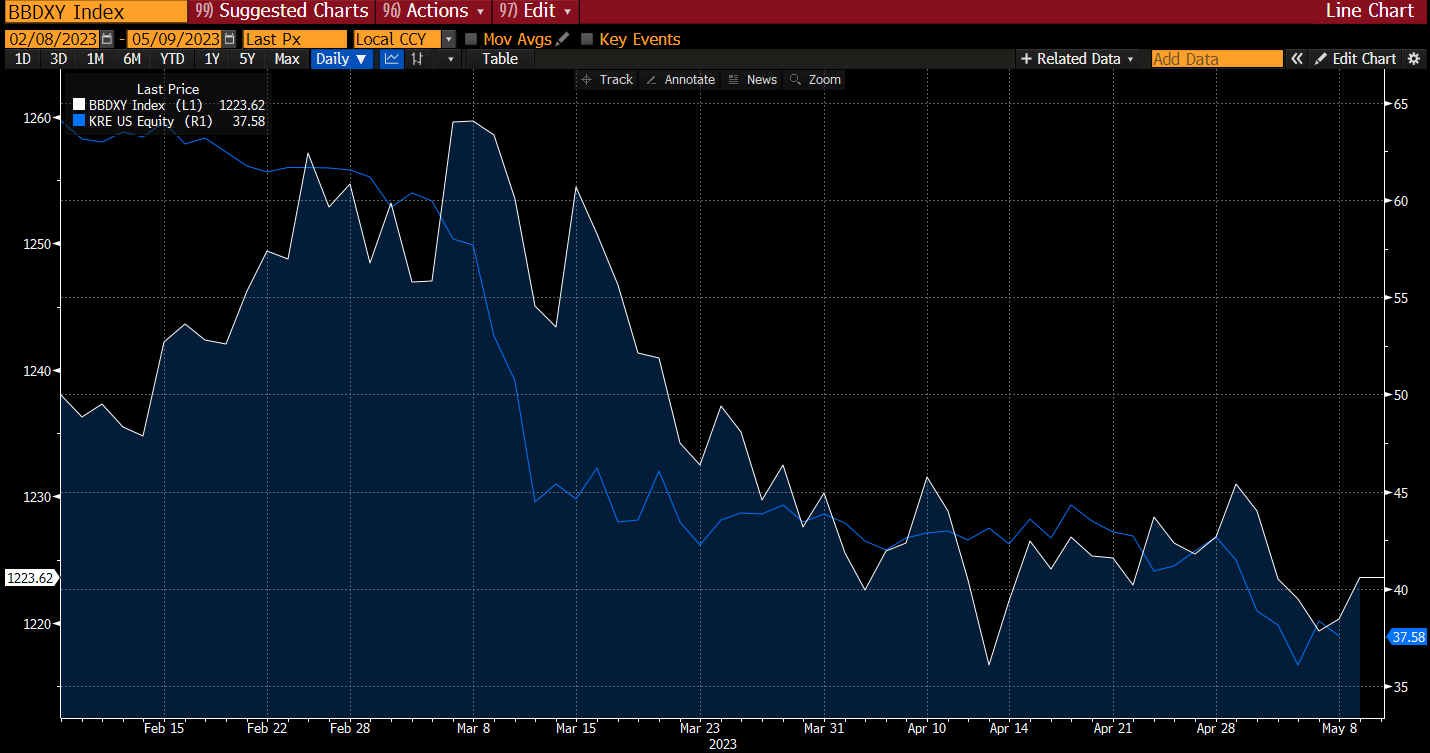Select the bar chart style icon
1430x753 pixels.
point(418,59)
